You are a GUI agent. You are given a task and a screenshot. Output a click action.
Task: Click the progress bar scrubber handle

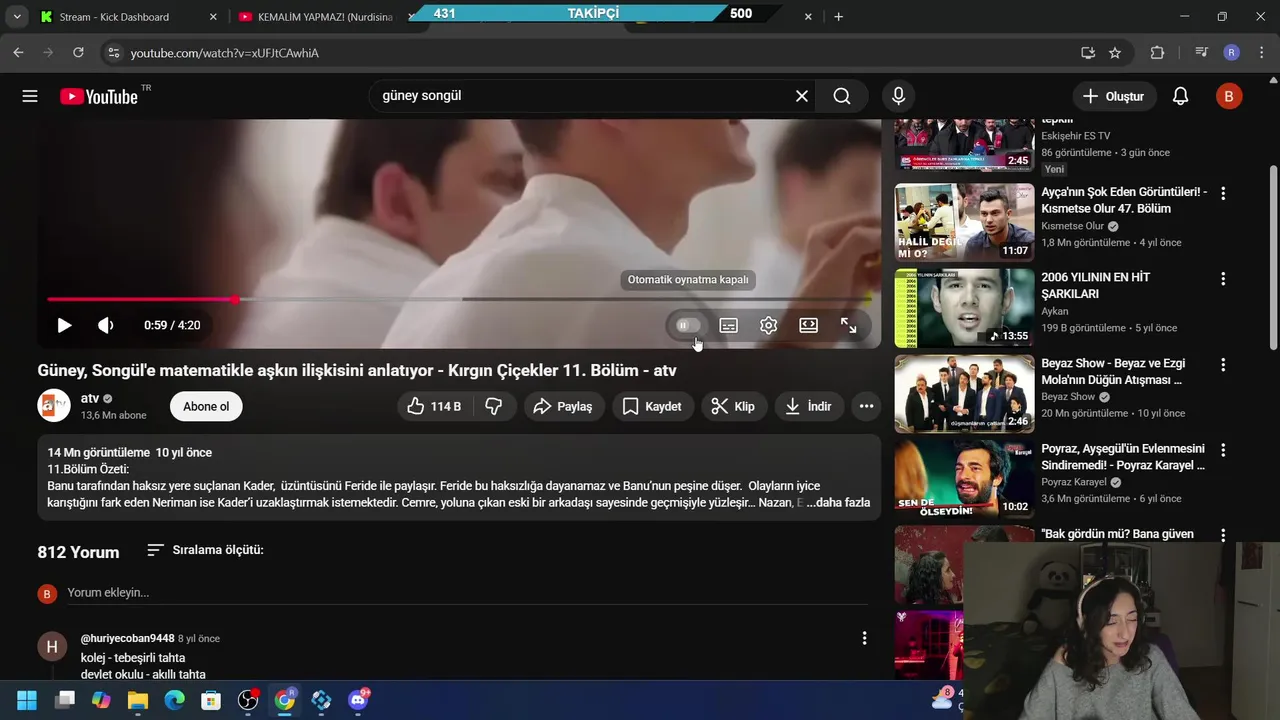[235, 299]
